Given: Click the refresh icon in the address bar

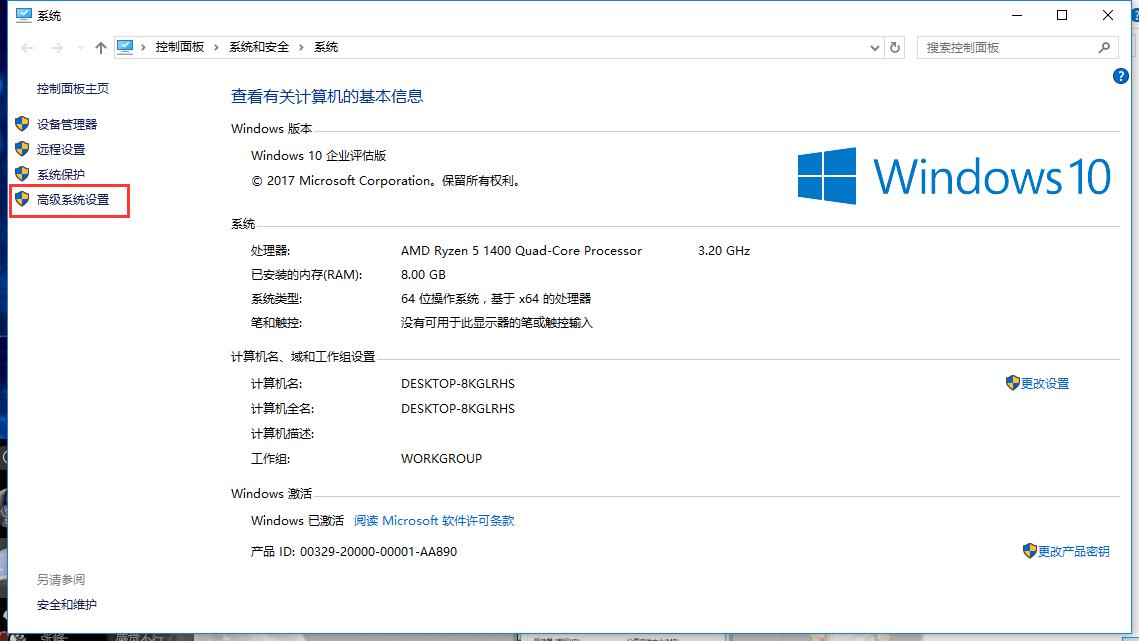Looking at the screenshot, I should click(x=893, y=47).
